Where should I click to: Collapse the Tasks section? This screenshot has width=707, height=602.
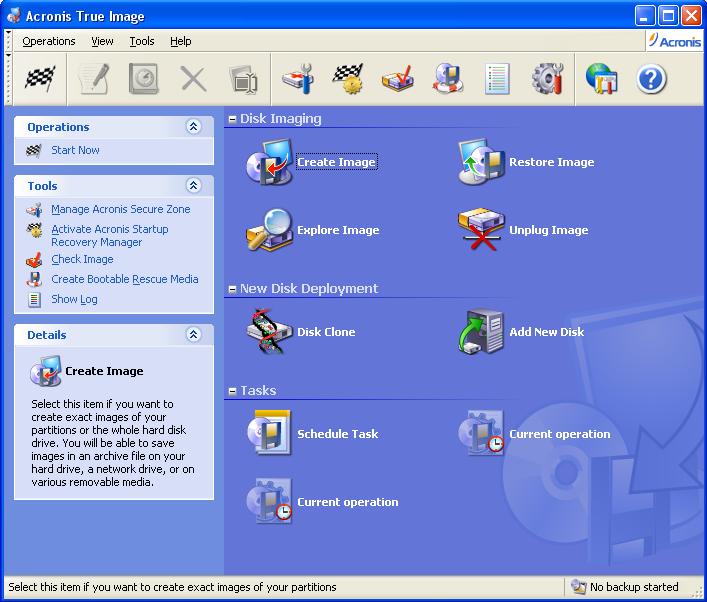pyautogui.click(x=233, y=391)
